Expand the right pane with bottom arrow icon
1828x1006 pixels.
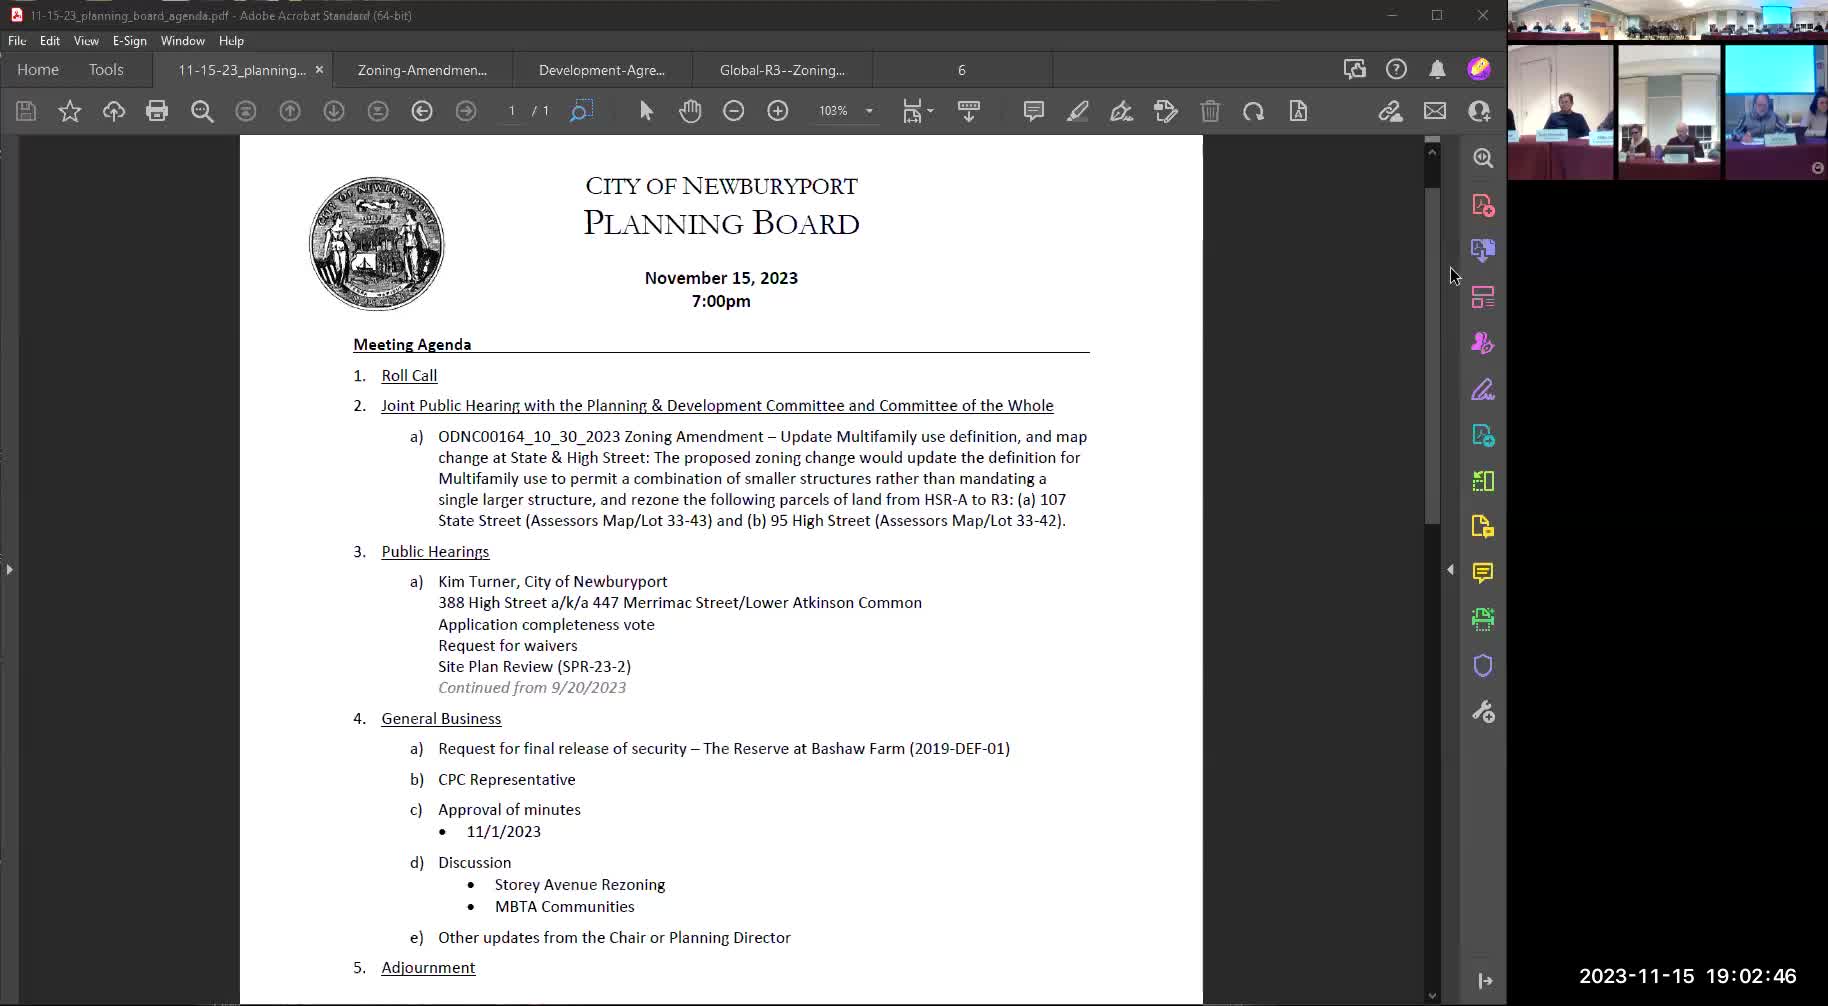click(x=1485, y=981)
